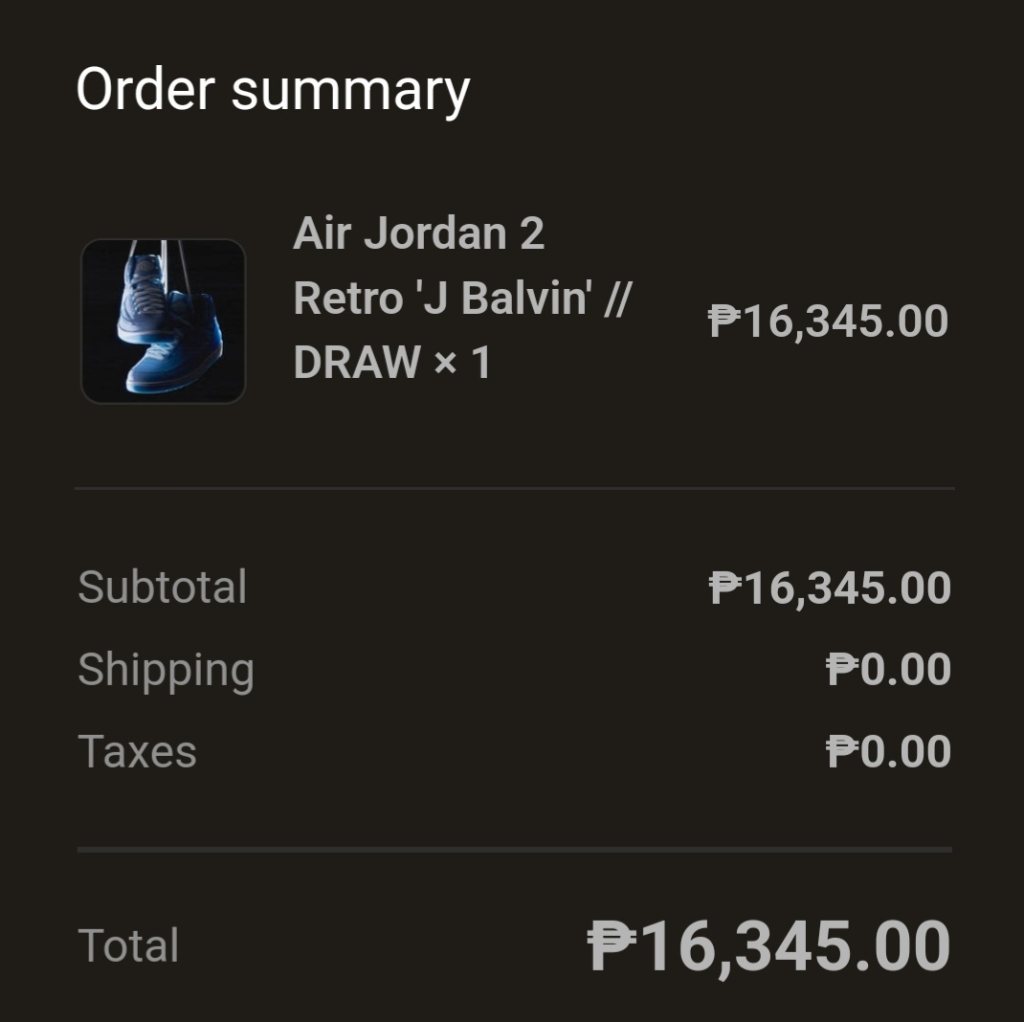Click the "× 1" quantity indicator
The width and height of the screenshot is (1024, 1022).
point(462,362)
